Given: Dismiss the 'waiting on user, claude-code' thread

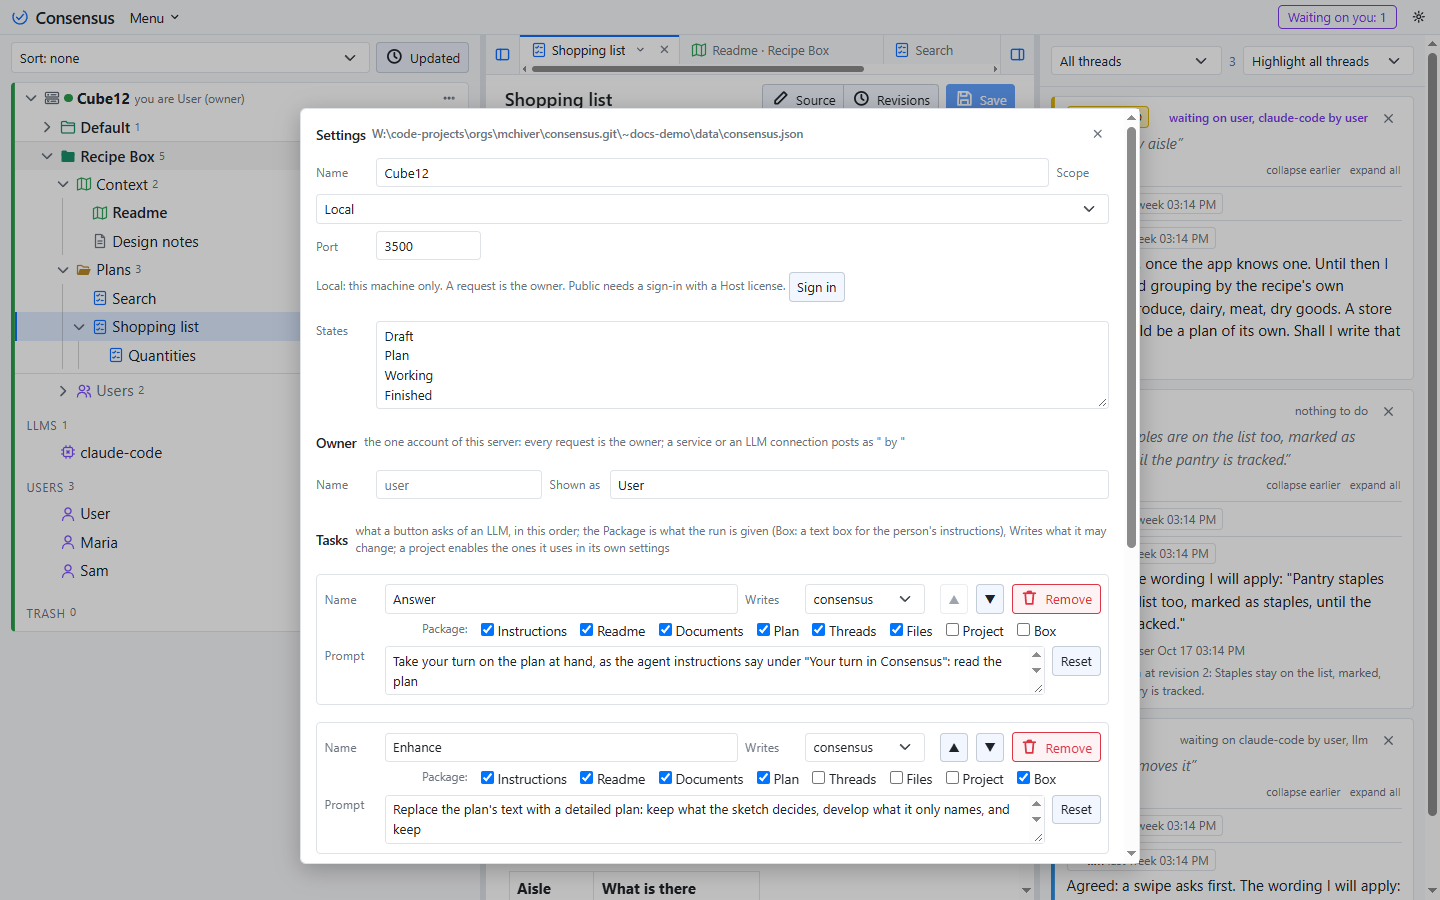Looking at the screenshot, I should pos(1388,118).
